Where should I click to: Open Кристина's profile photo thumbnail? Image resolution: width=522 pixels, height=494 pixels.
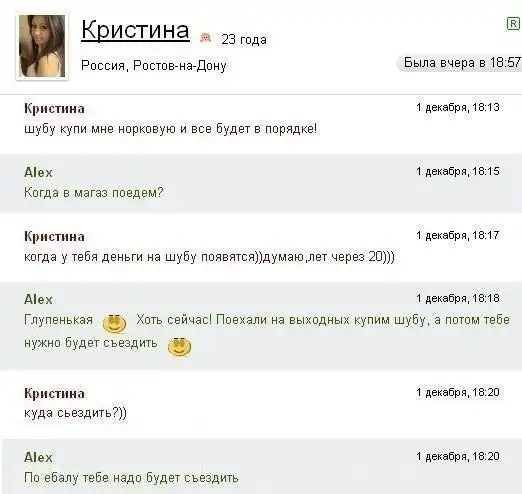click(42, 46)
